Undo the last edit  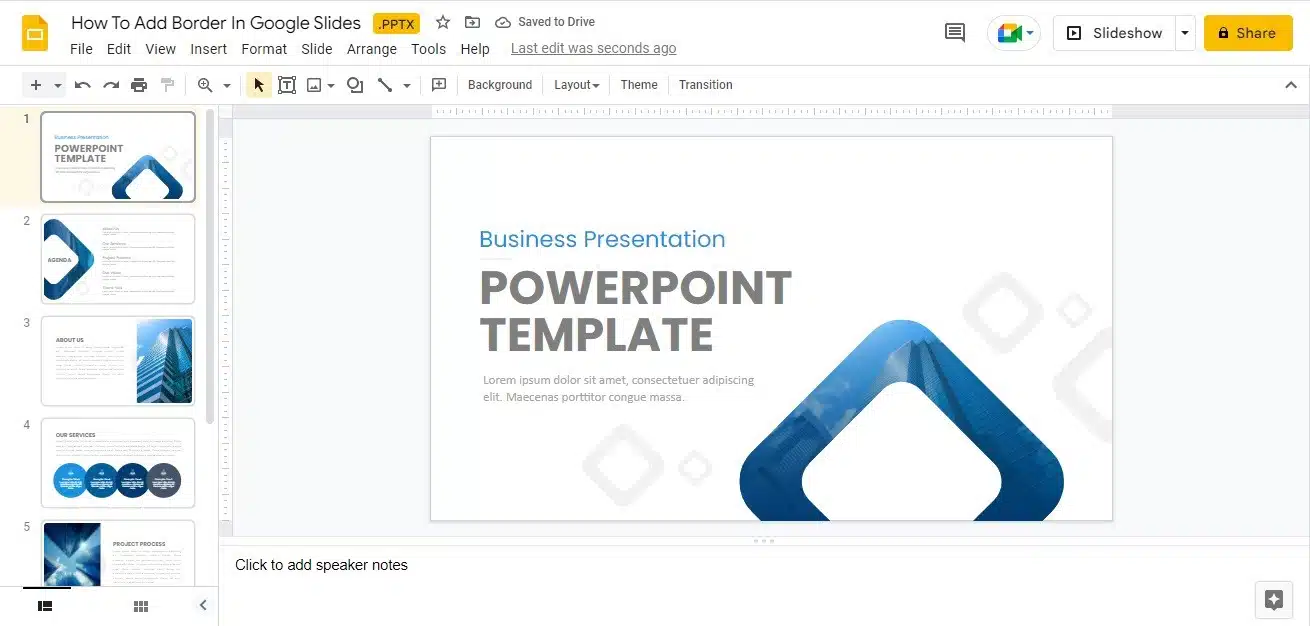pyautogui.click(x=83, y=85)
